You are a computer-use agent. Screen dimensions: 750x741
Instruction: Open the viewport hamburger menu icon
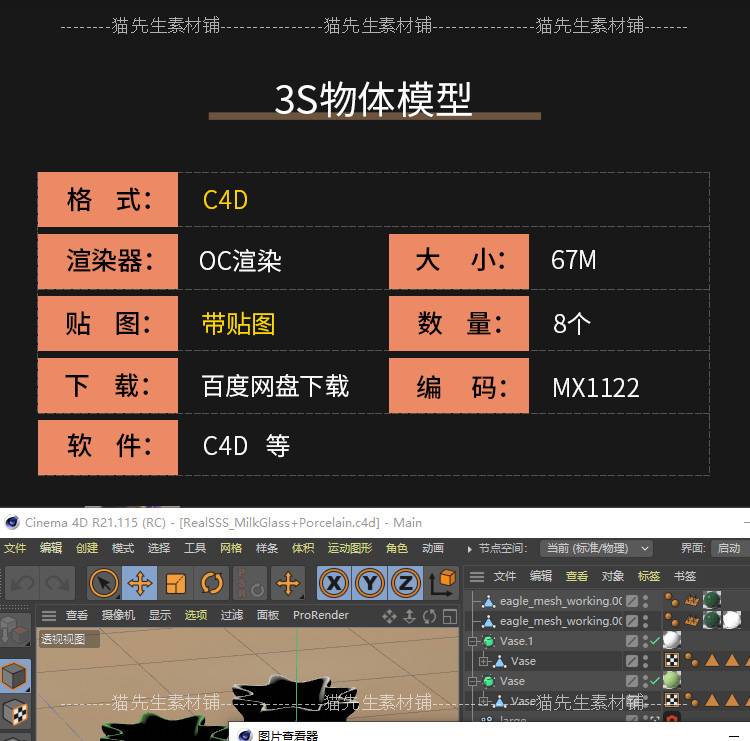(x=49, y=616)
